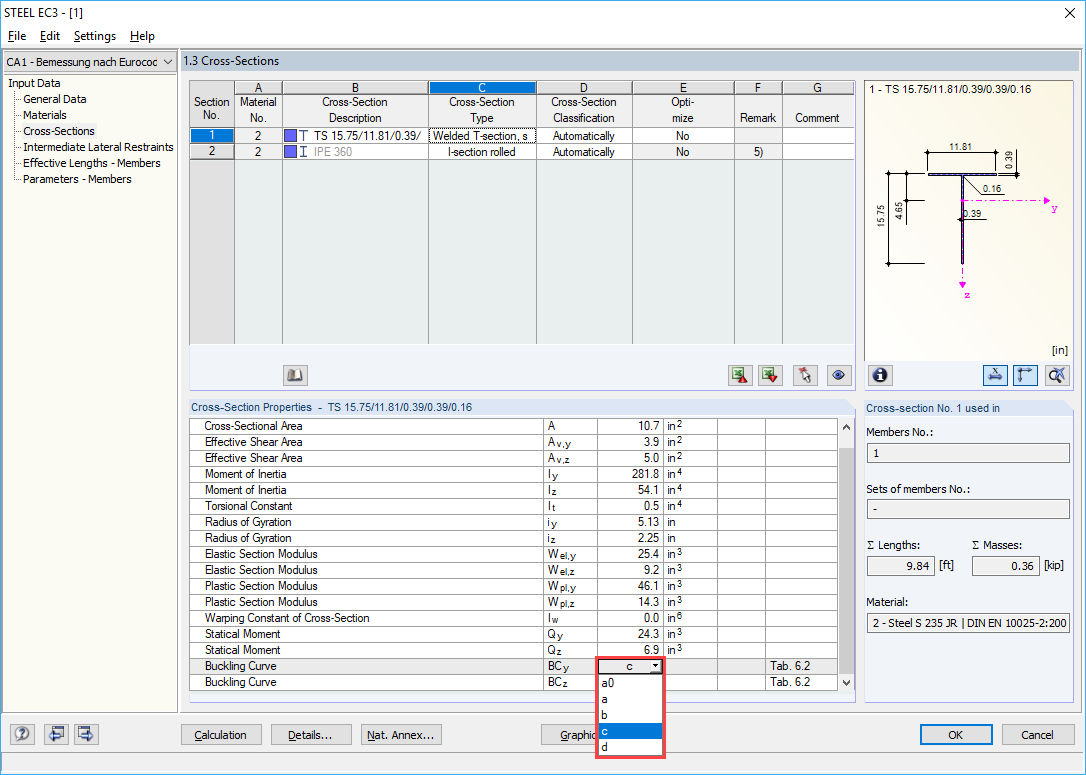This screenshot has height=775, width=1086.
Task: Click the 'I-section rolled' type cell
Action: [x=482, y=152]
